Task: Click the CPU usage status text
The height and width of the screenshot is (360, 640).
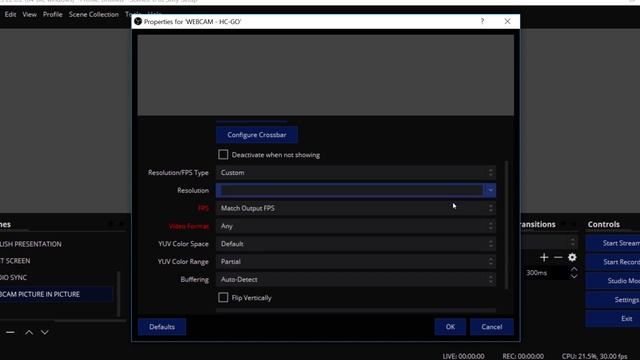Action: tap(594, 356)
